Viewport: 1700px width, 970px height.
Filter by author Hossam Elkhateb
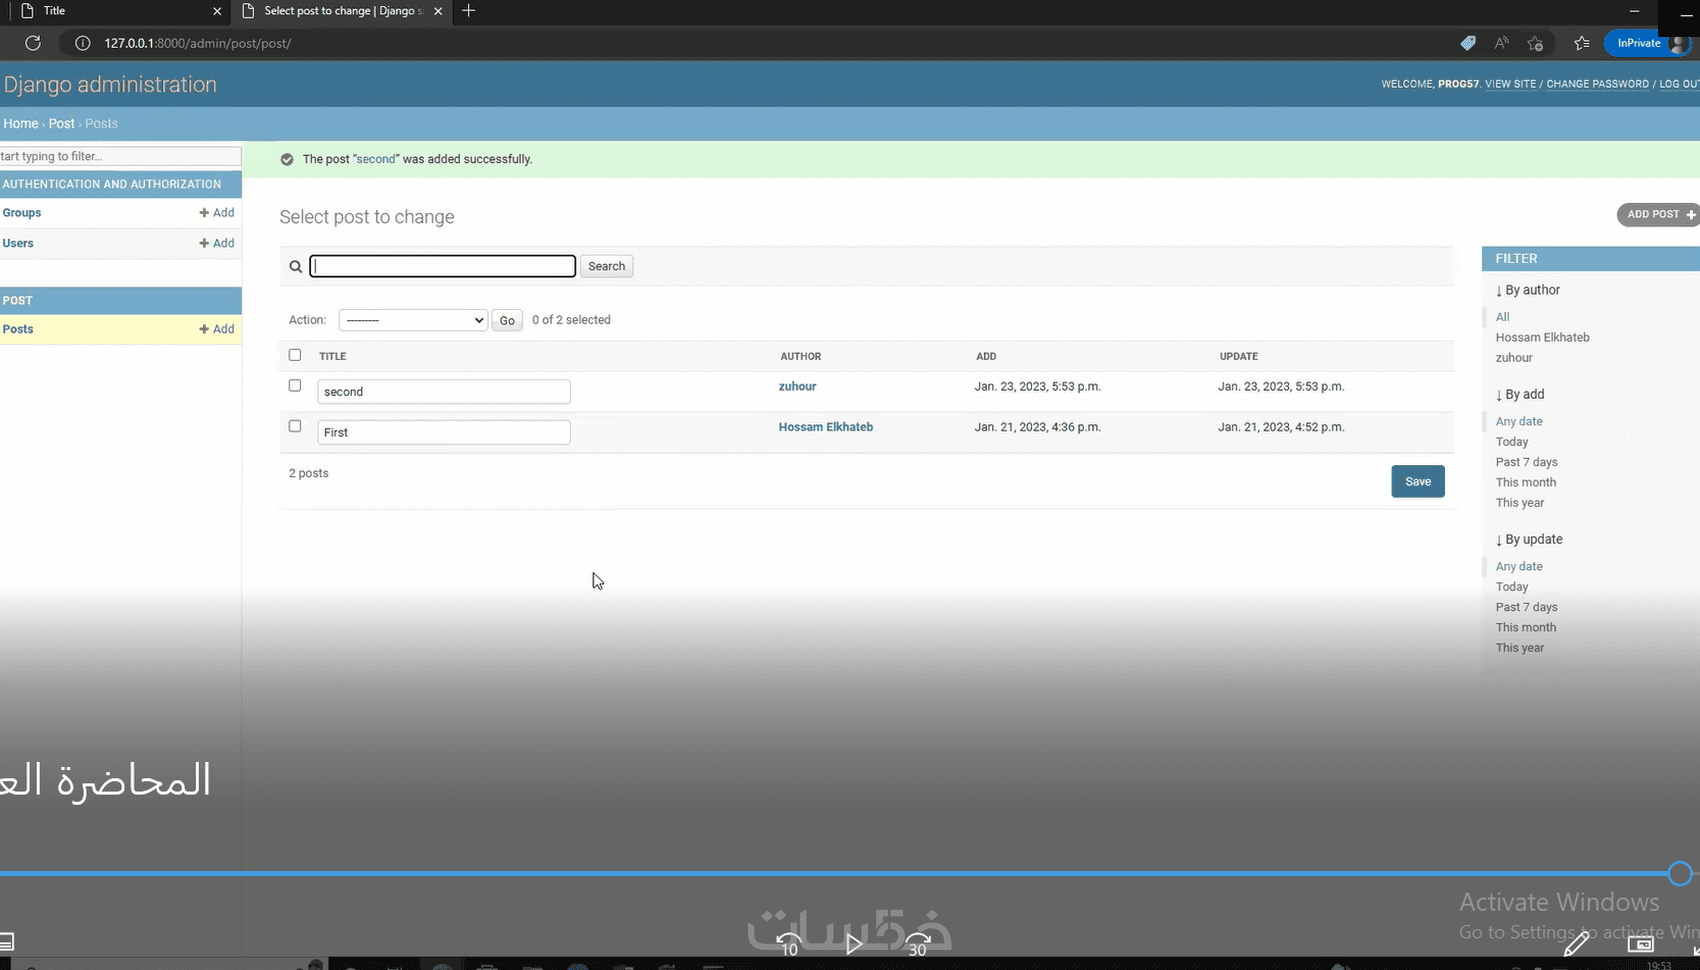(1542, 337)
